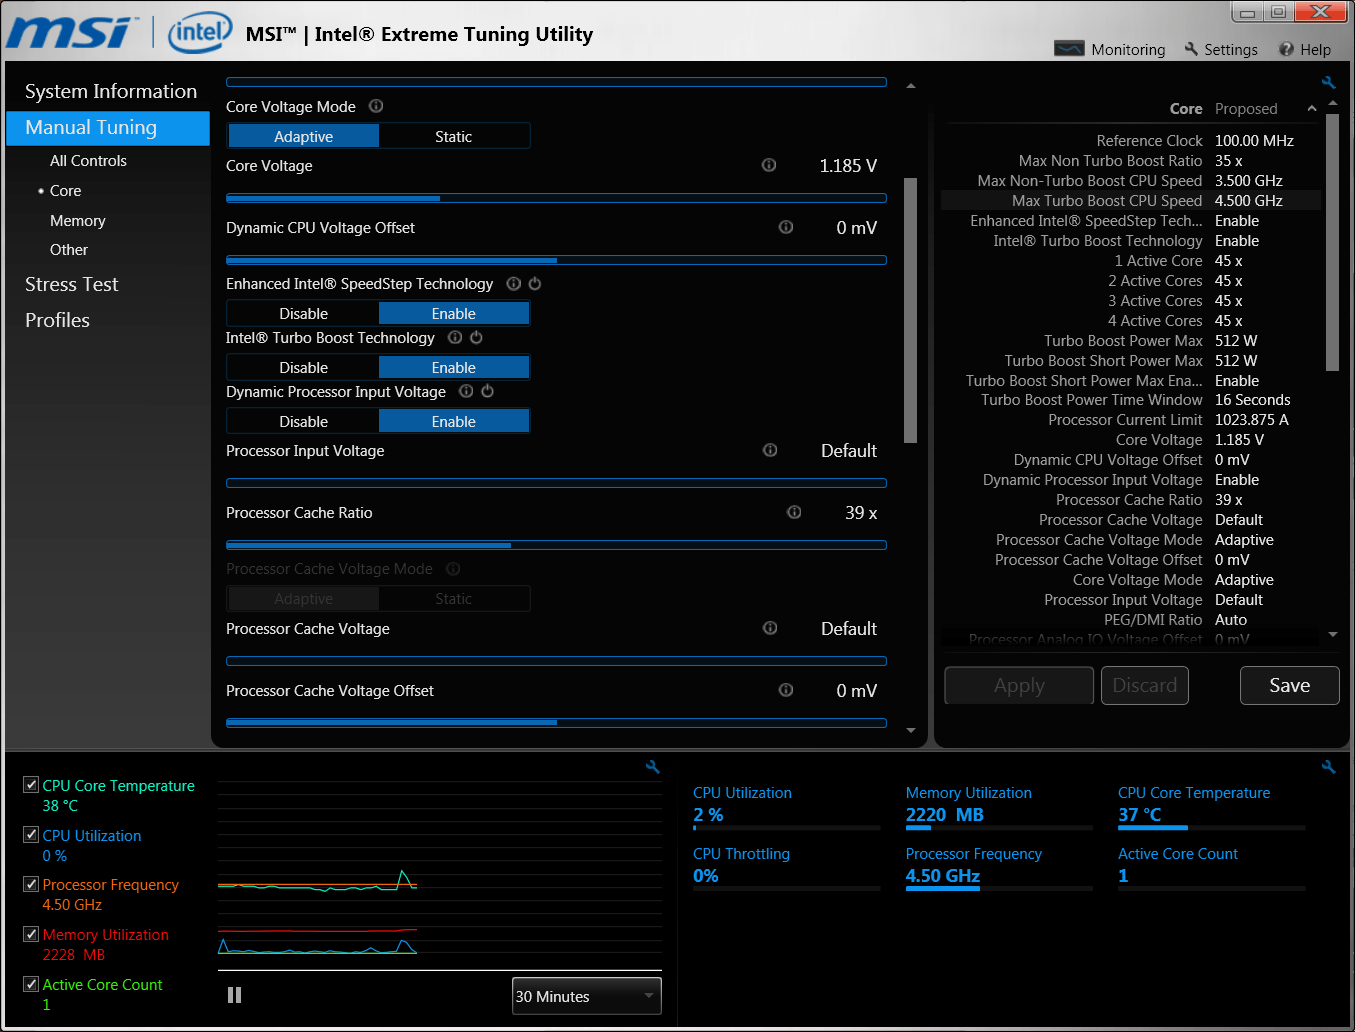
Task: Disable Dynamic Processor Input Voltage
Action: tap(304, 421)
